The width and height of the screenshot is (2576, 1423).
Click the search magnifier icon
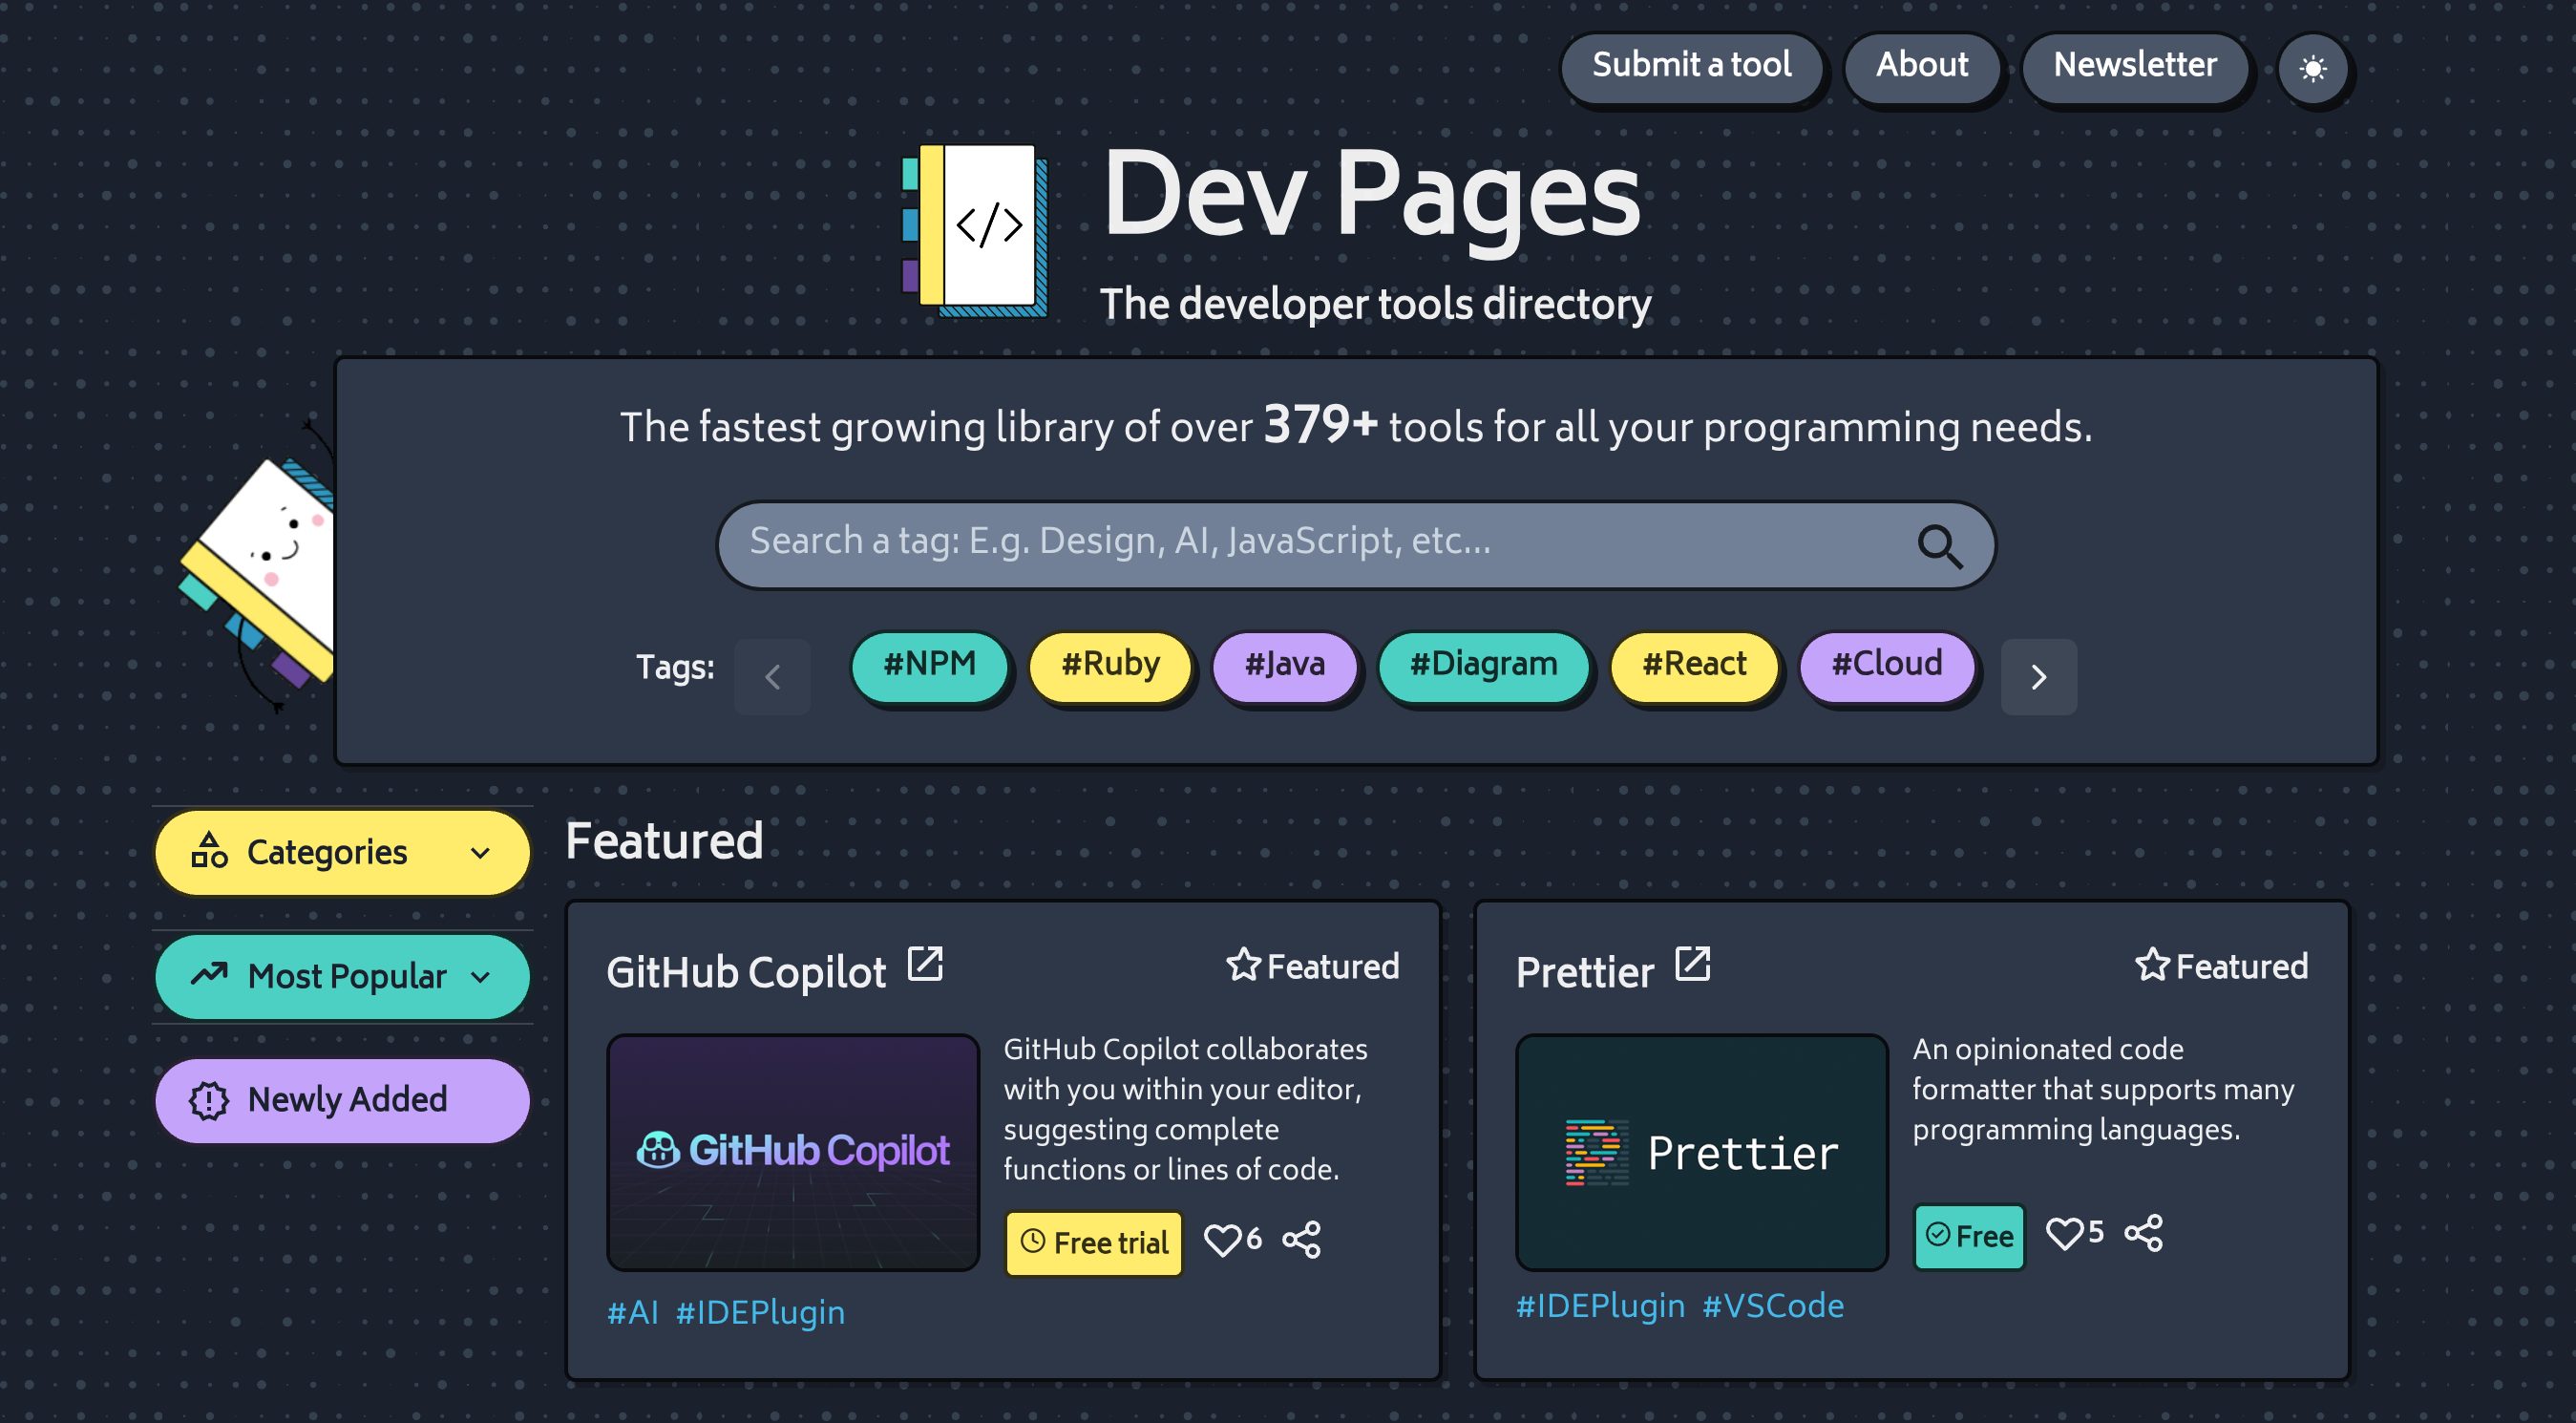pyautogui.click(x=1939, y=546)
